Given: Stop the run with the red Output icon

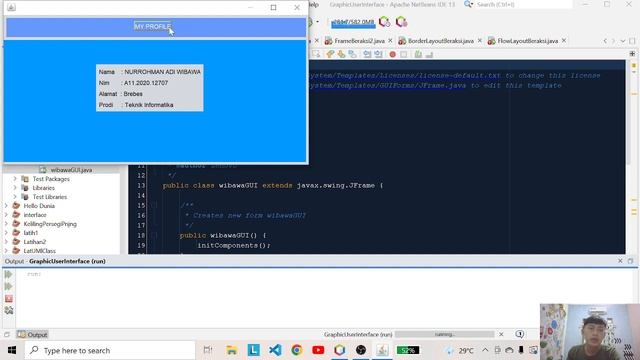Looking at the screenshot, I should (9, 299).
